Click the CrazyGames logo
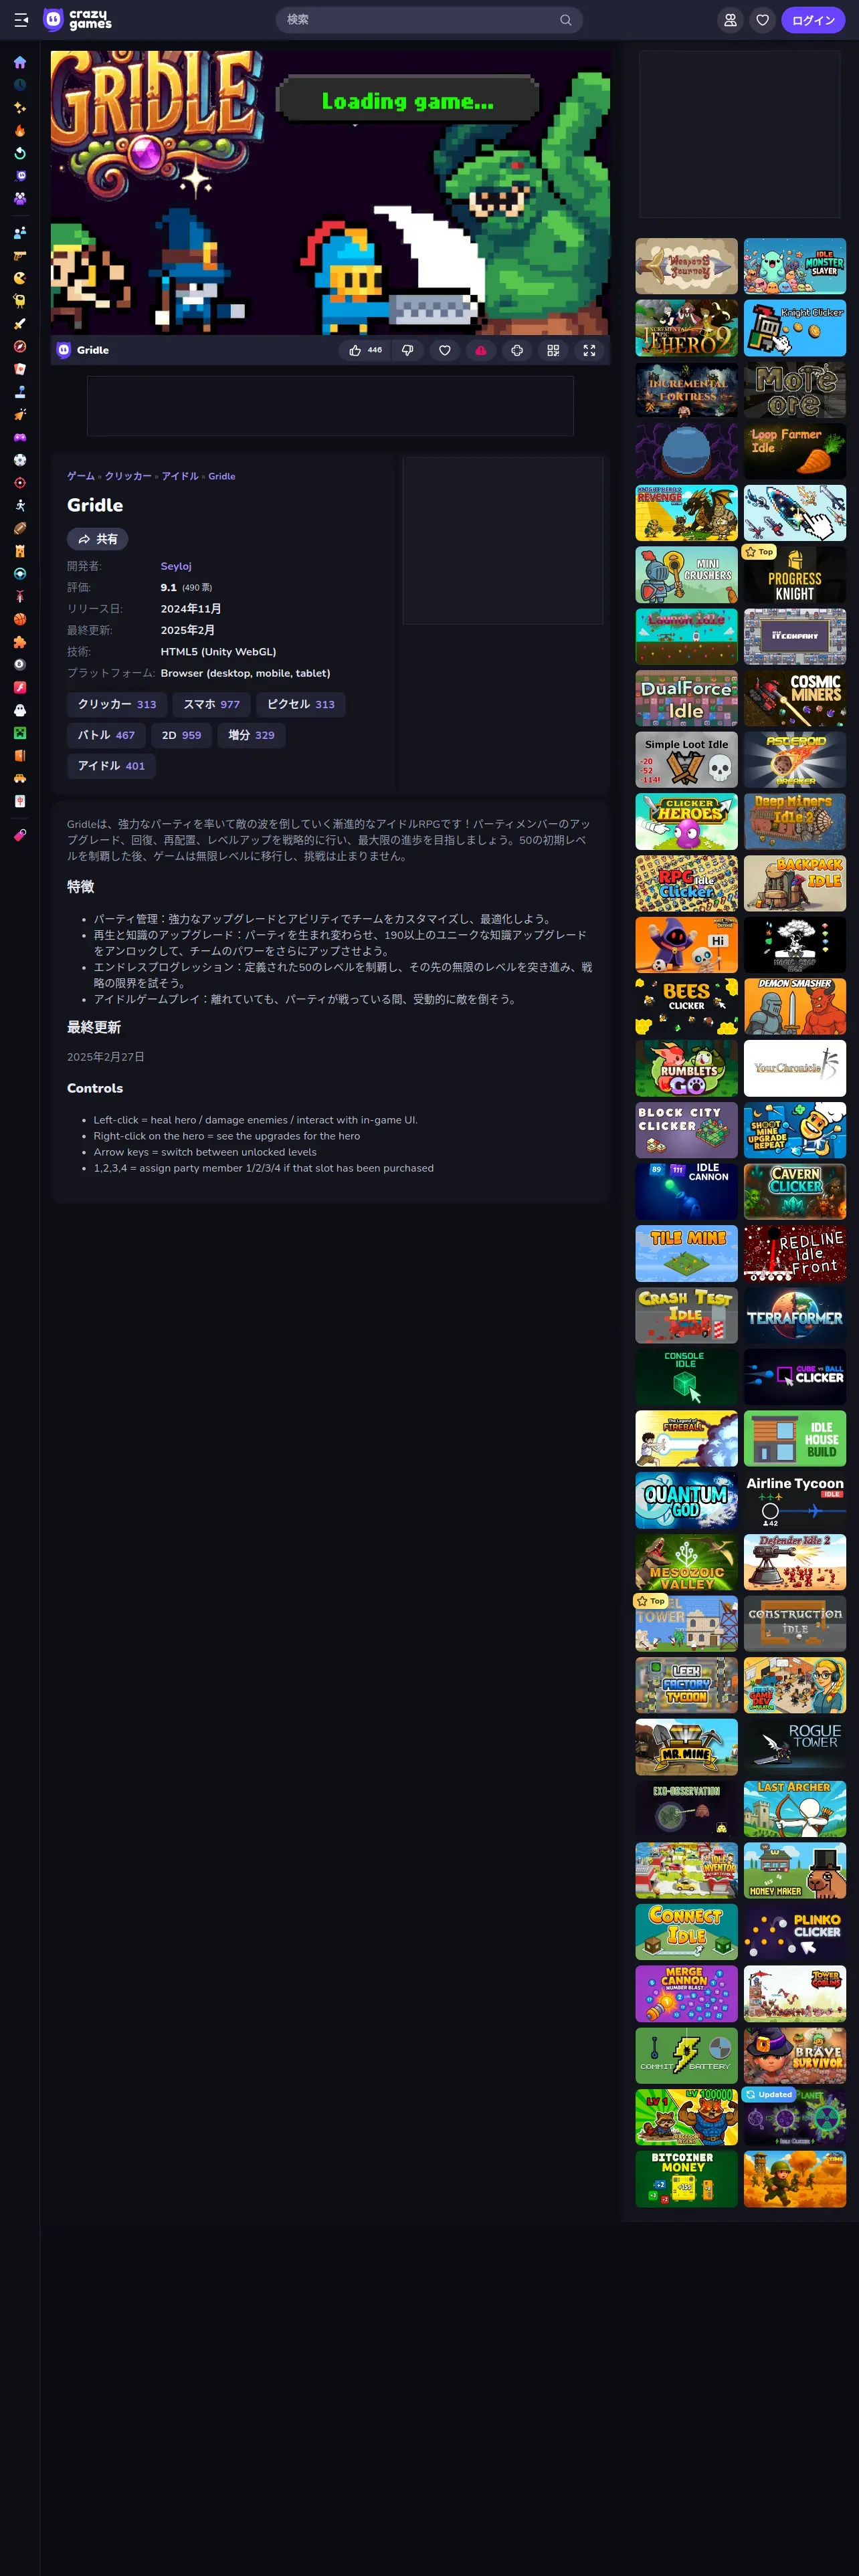This screenshot has height=2576, width=859. click(78, 20)
